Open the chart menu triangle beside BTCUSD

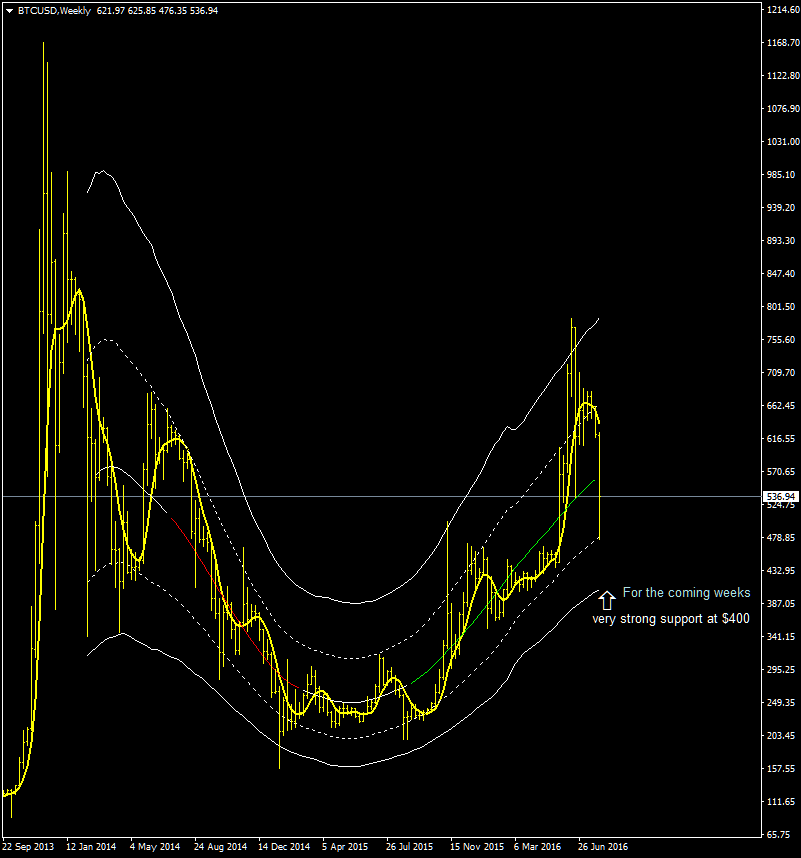click(9, 10)
